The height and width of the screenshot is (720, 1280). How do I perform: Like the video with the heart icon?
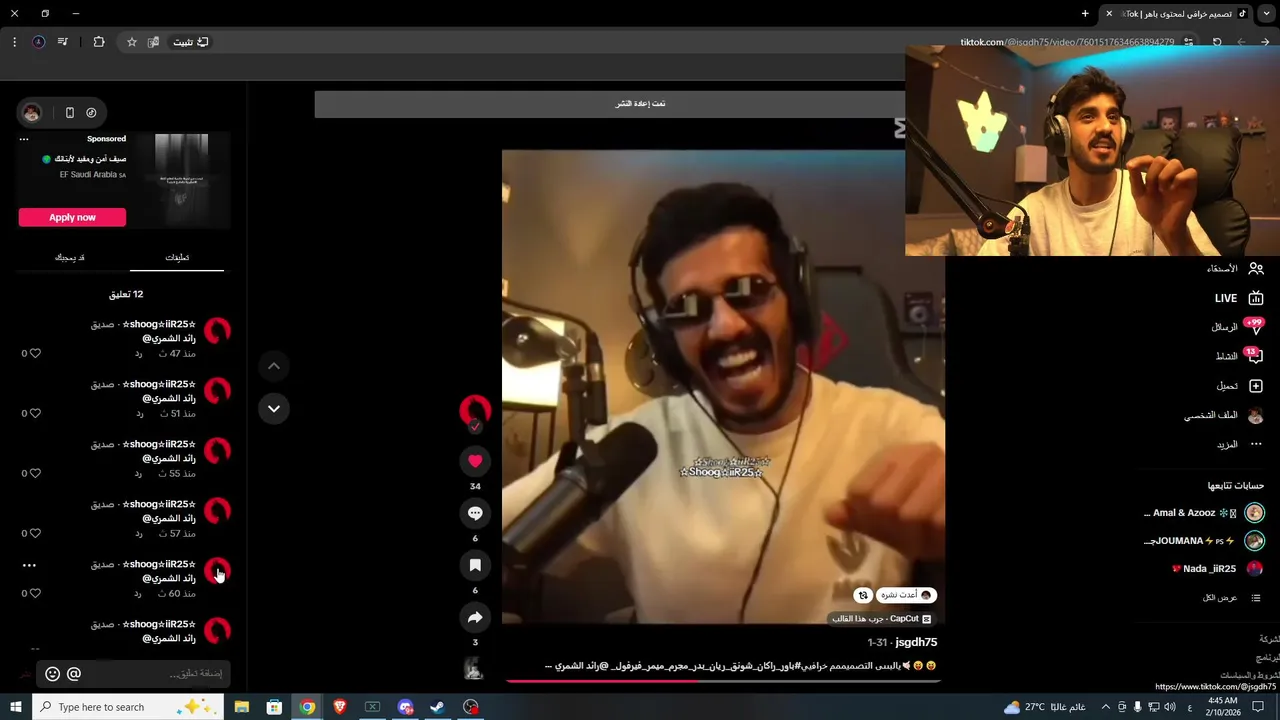click(475, 461)
